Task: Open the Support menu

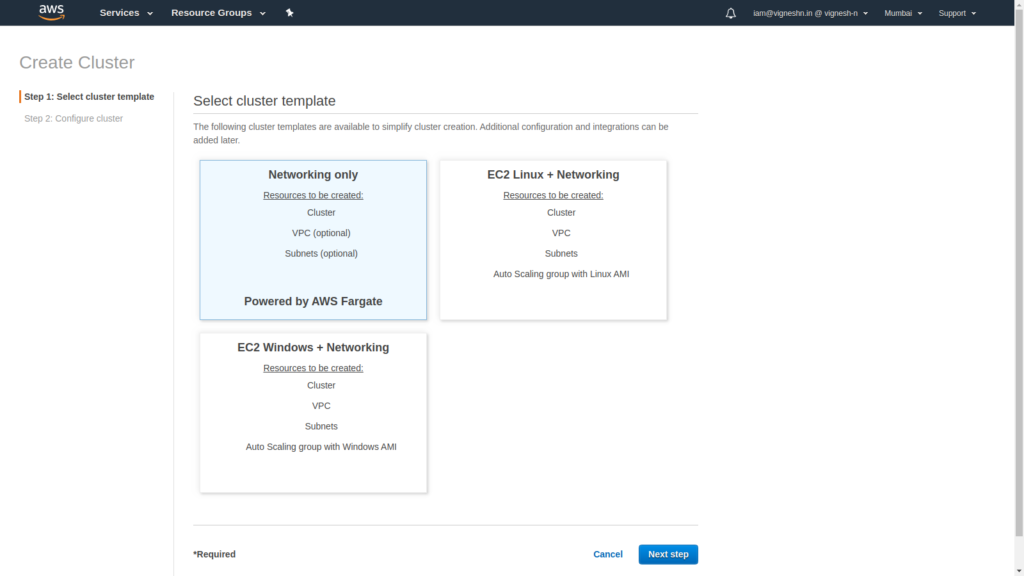Action: [x=957, y=13]
